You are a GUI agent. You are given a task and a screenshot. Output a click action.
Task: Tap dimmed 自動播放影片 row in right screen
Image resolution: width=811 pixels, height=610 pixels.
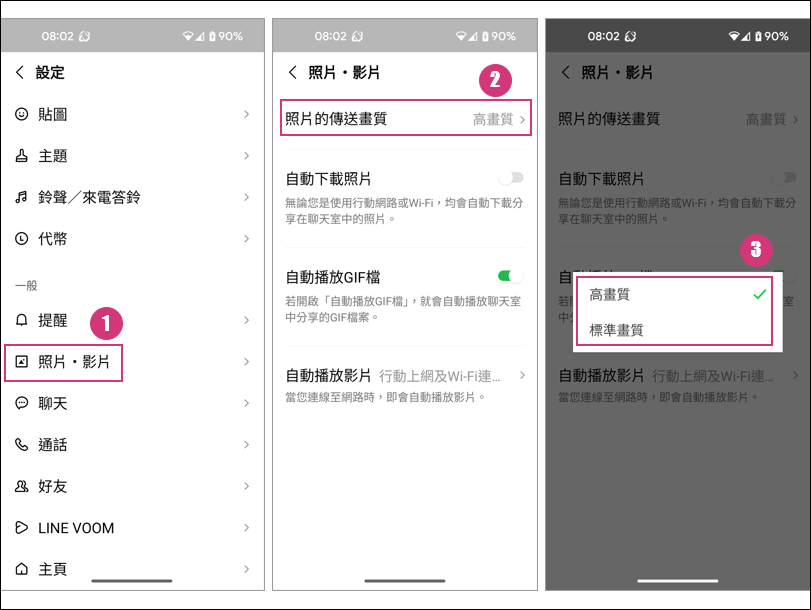tap(678, 384)
